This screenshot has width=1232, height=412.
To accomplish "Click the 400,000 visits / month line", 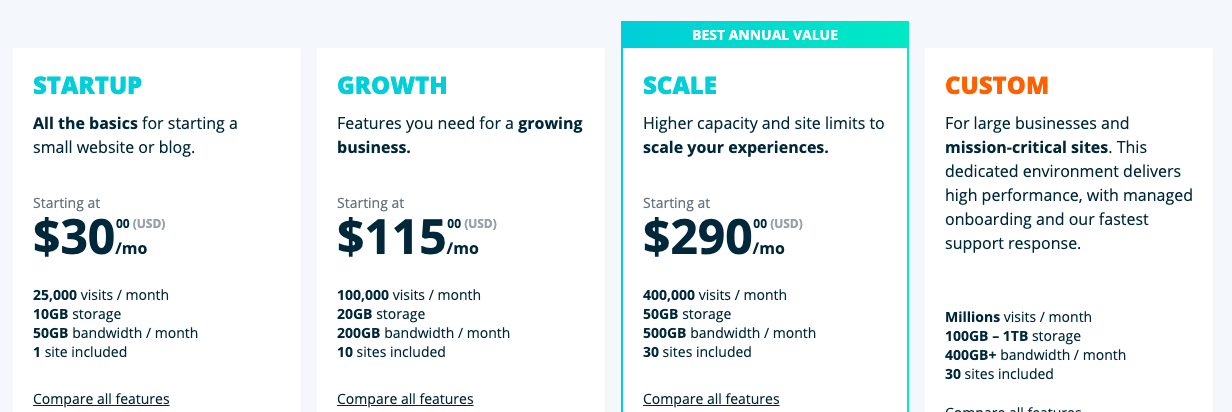I will click(715, 295).
